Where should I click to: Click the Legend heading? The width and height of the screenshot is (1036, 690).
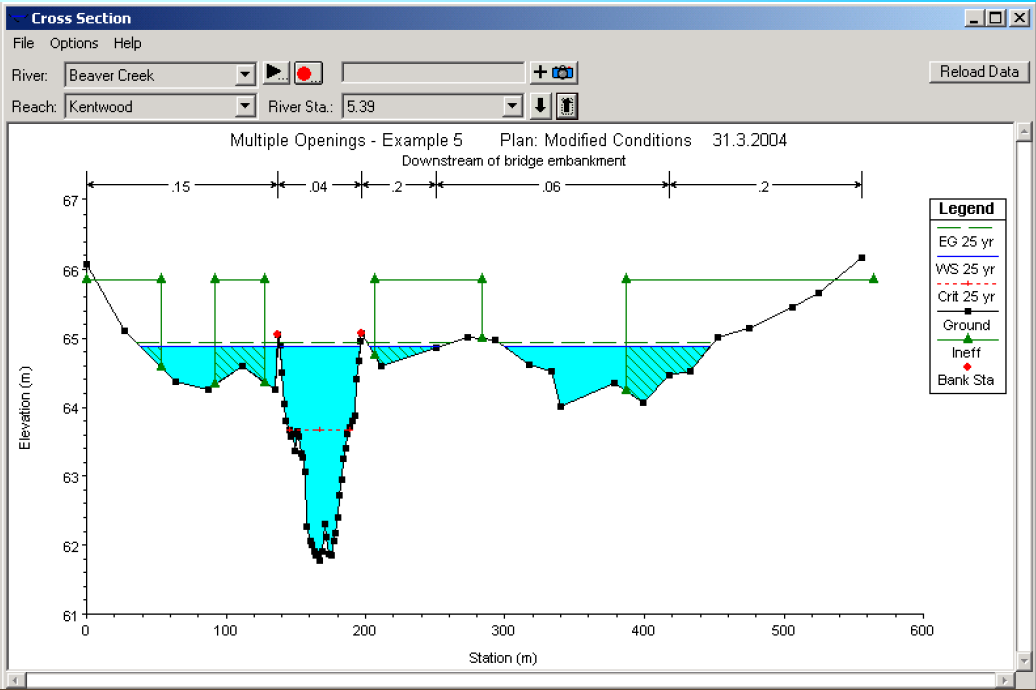click(967, 209)
